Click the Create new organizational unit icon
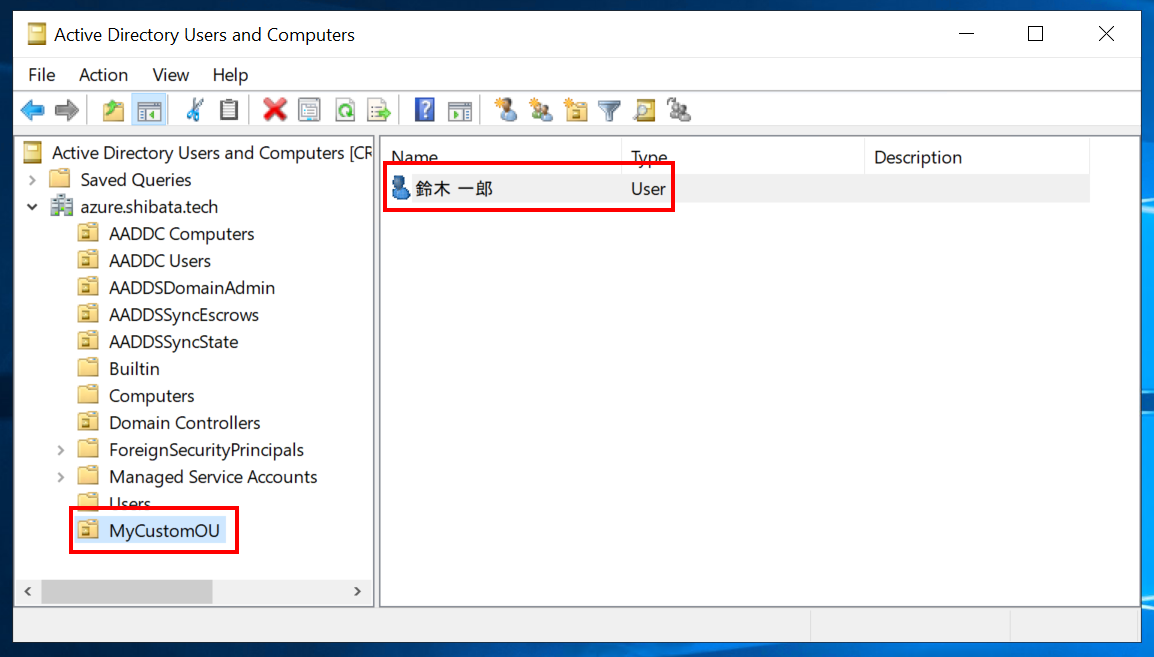The width and height of the screenshot is (1154, 657). tap(575, 110)
